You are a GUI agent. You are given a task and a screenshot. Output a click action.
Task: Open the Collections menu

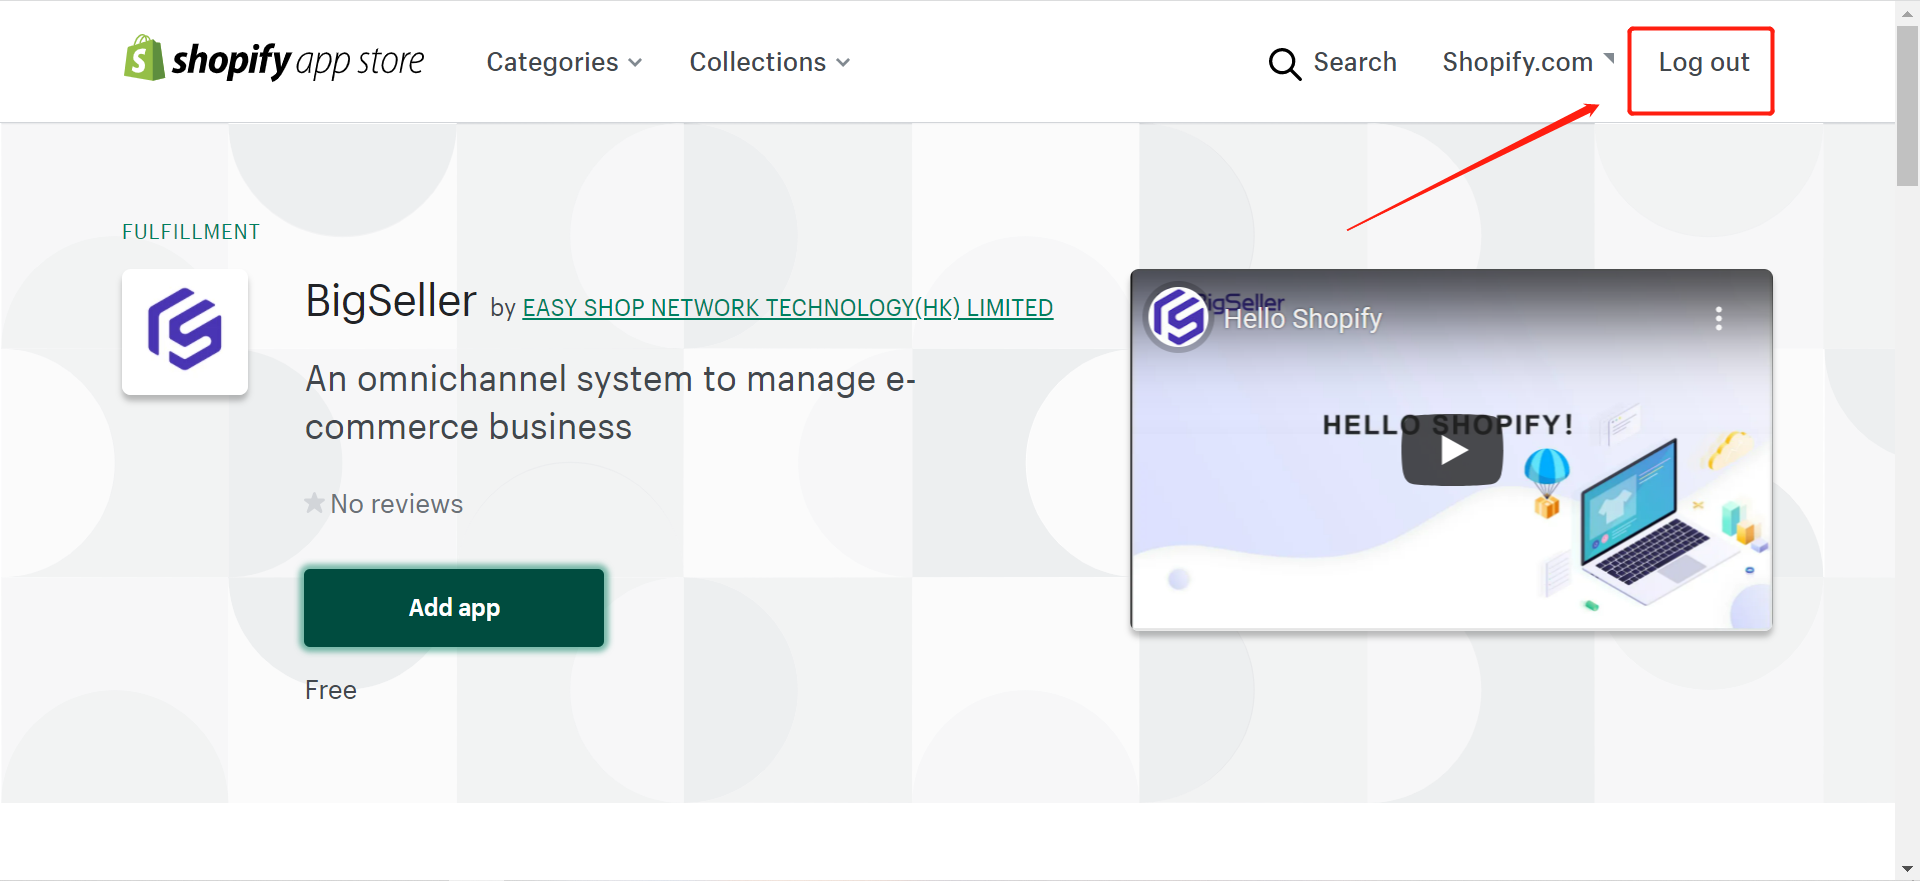pos(769,62)
